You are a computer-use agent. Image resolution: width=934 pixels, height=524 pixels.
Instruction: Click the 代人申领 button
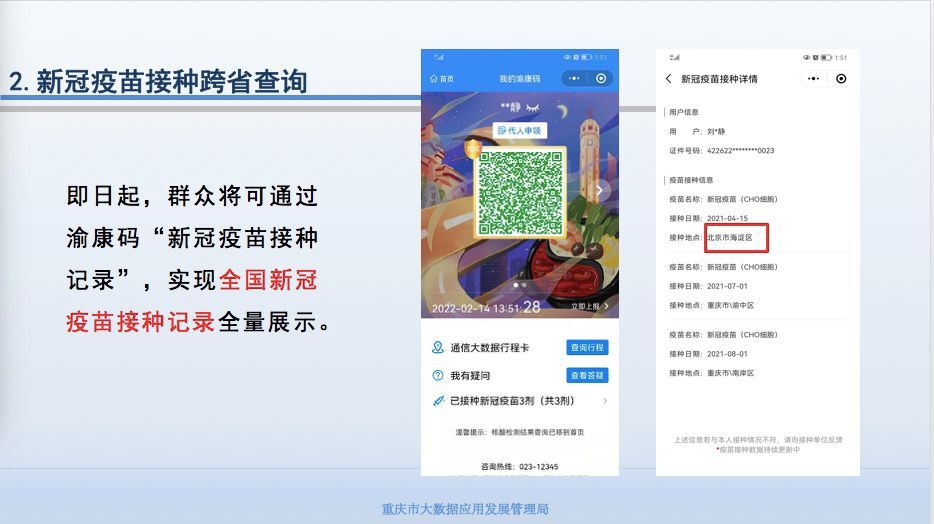[520, 131]
